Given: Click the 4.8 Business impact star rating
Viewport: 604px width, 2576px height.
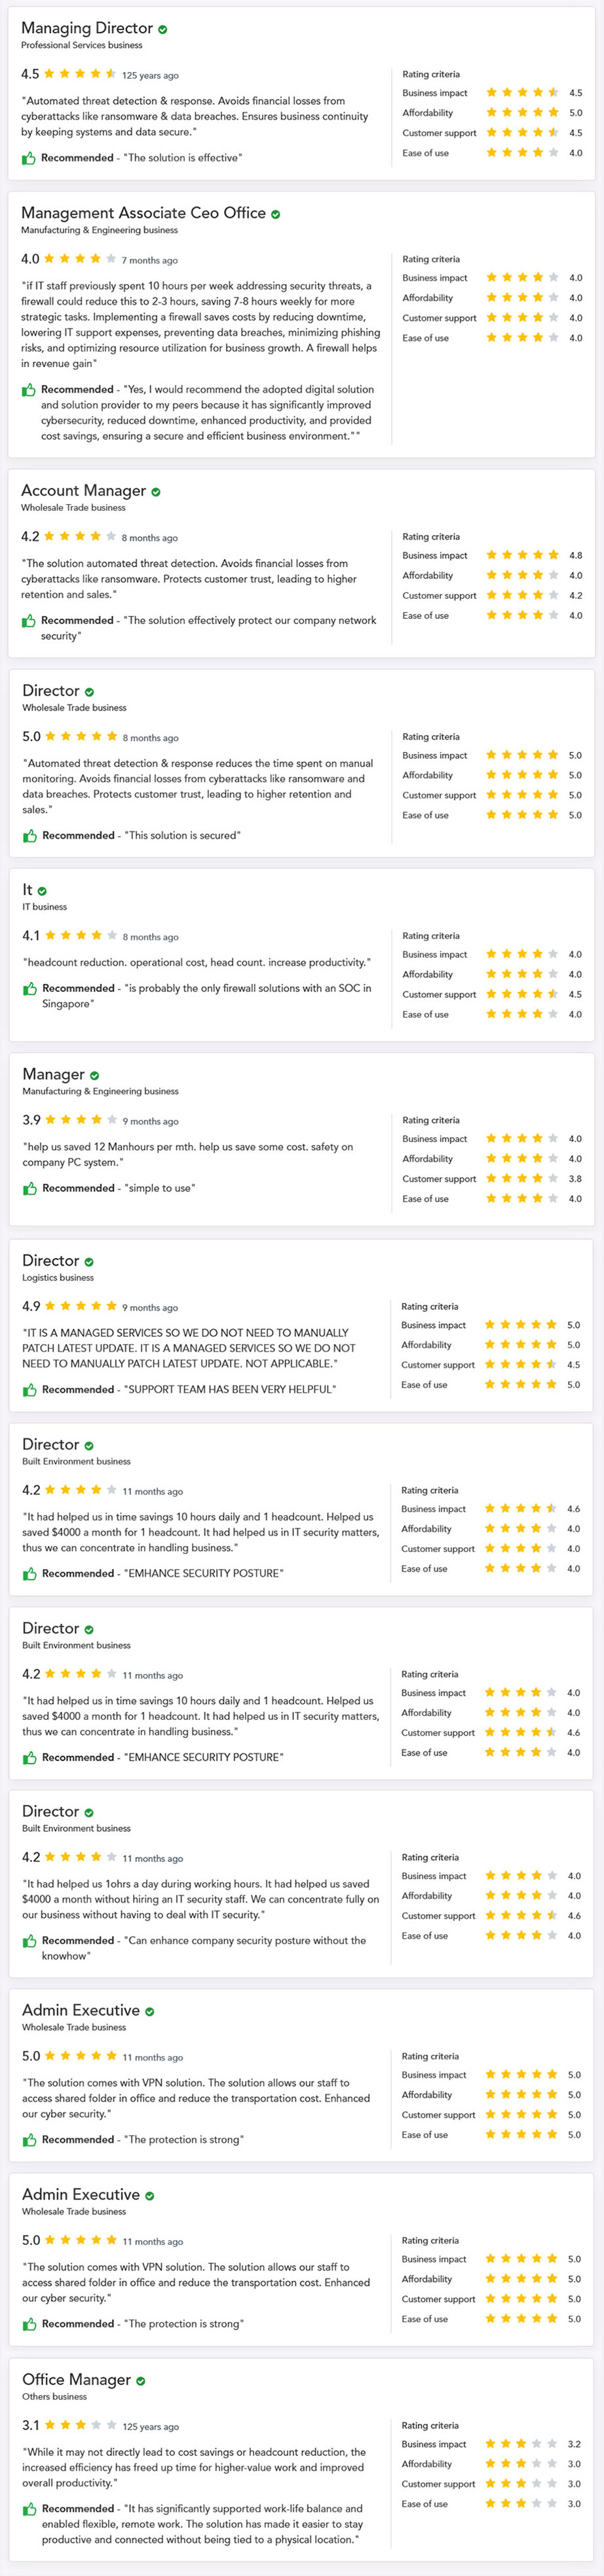Looking at the screenshot, I should [522, 555].
